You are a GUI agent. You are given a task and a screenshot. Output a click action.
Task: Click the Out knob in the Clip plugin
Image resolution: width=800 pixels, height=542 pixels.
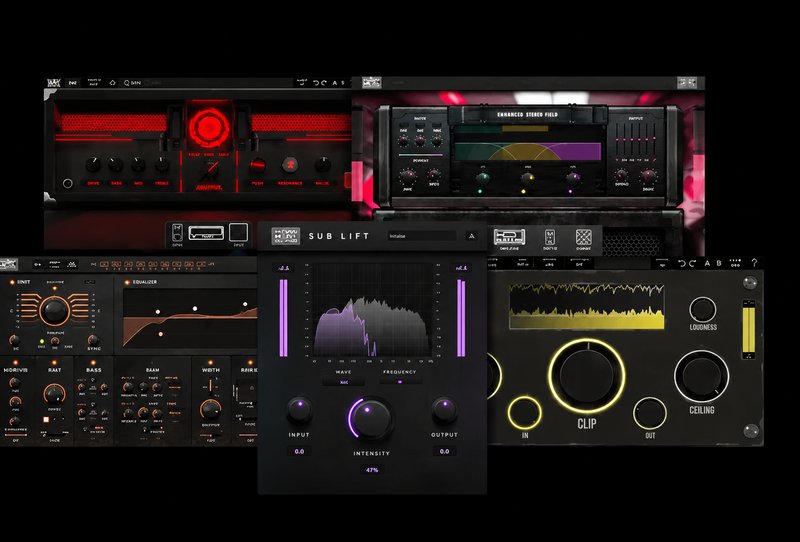650,414
